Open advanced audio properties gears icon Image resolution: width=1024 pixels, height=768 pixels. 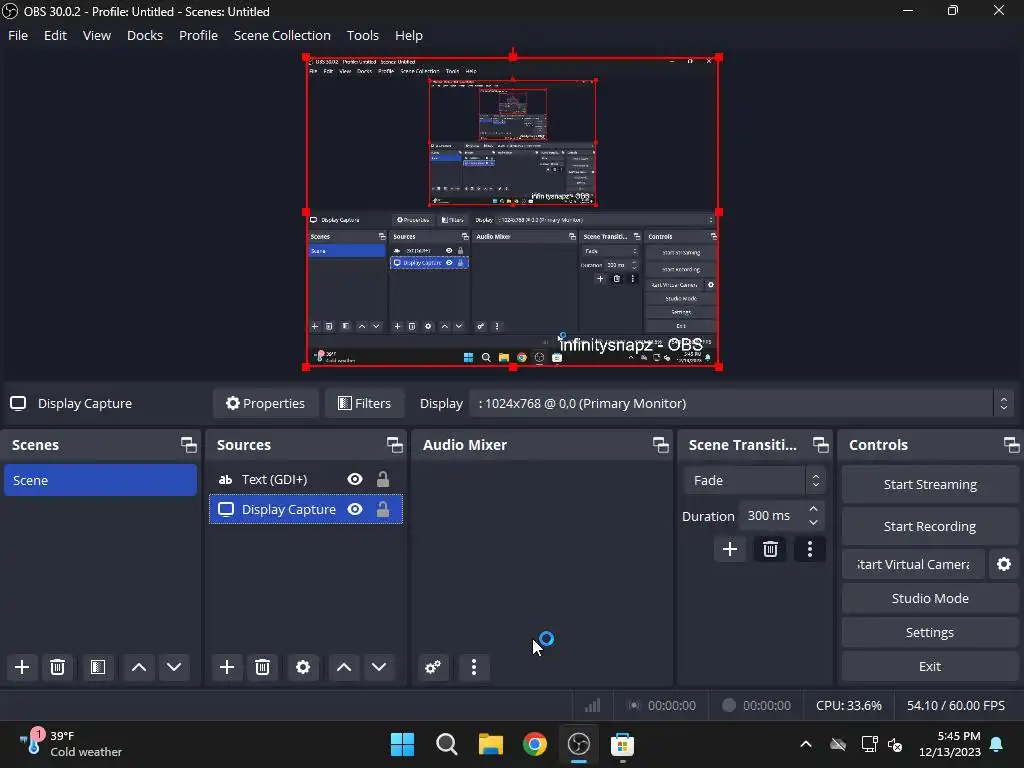(x=433, y=667)
